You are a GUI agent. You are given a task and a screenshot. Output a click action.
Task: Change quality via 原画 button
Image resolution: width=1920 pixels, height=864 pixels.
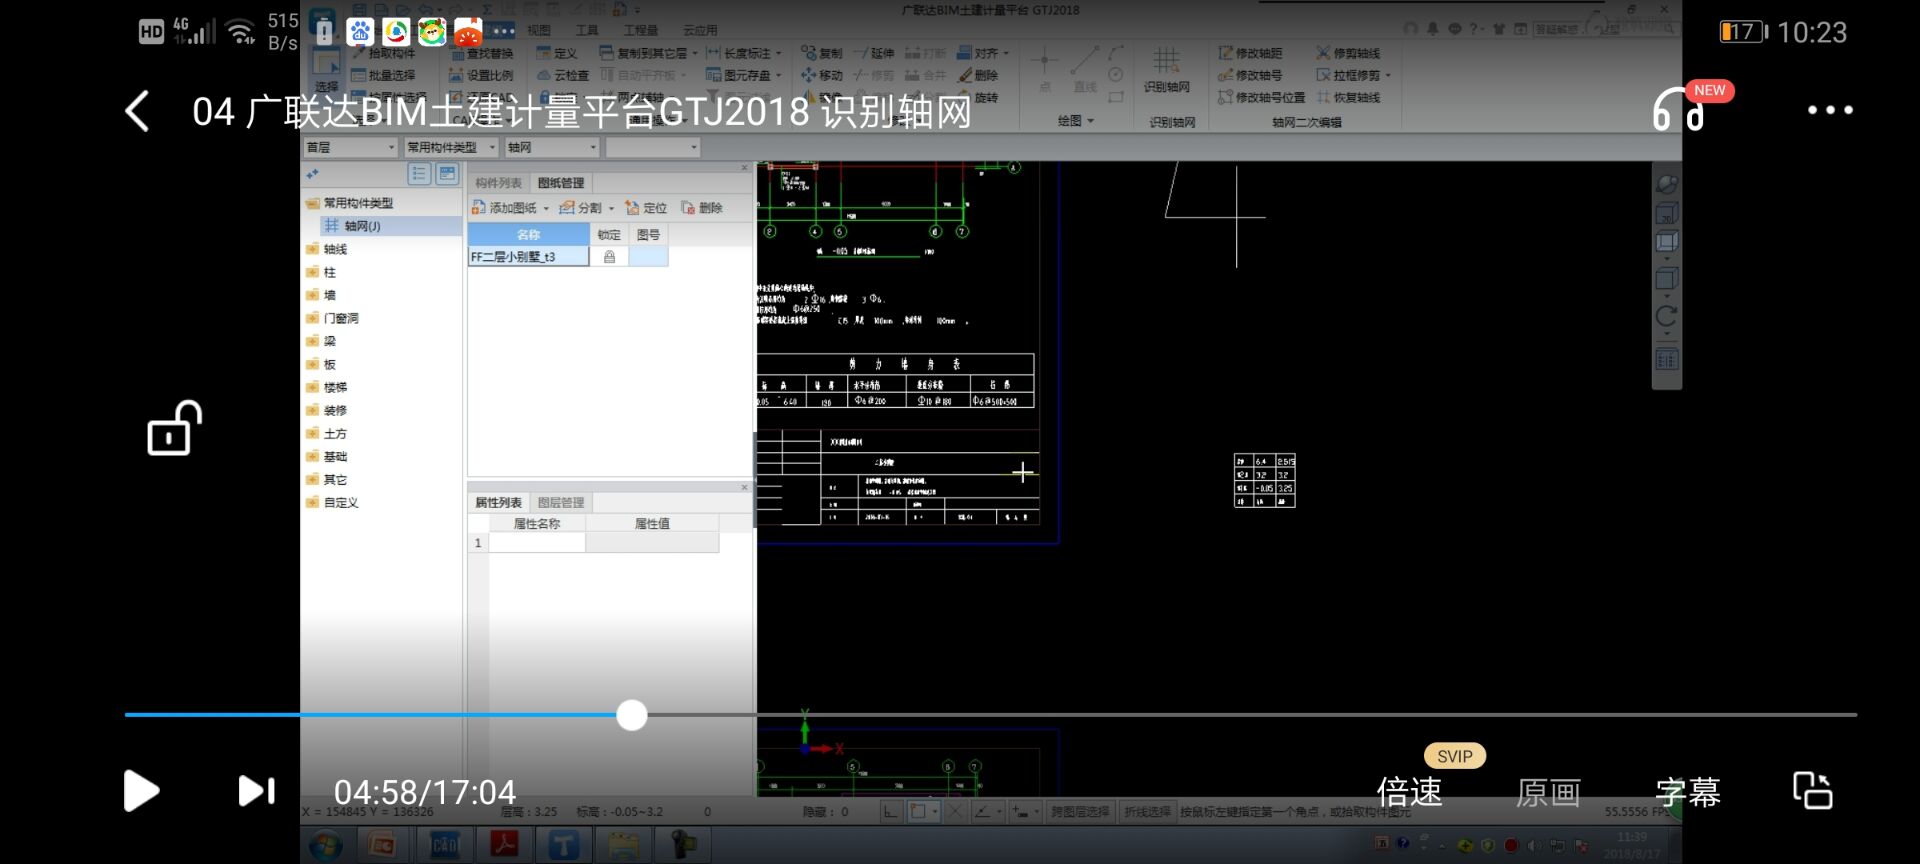(1548, 792)
